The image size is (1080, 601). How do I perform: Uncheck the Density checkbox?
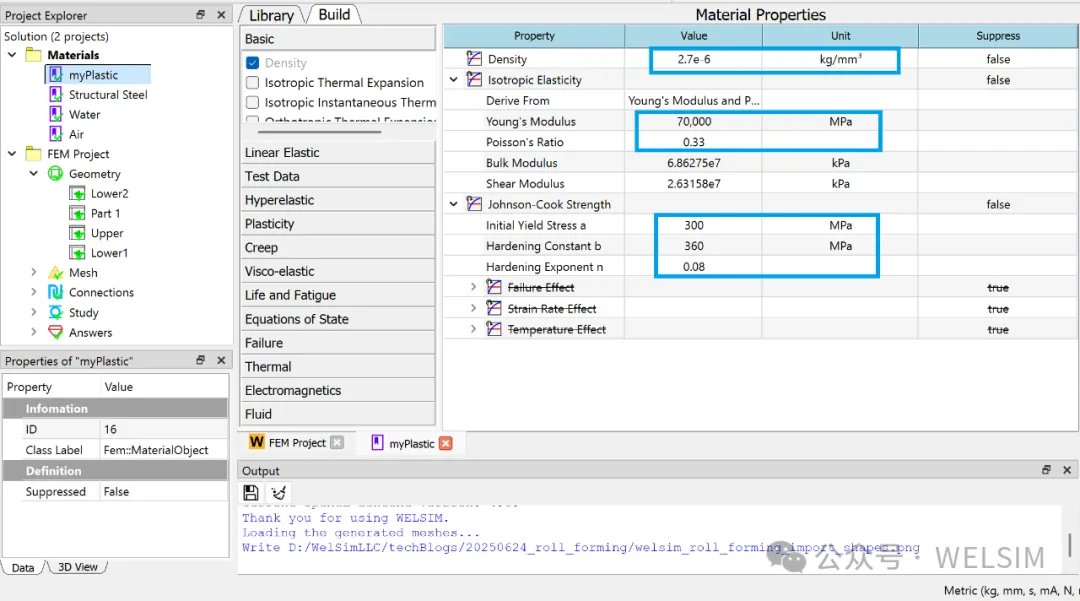(x=253, y=63)
